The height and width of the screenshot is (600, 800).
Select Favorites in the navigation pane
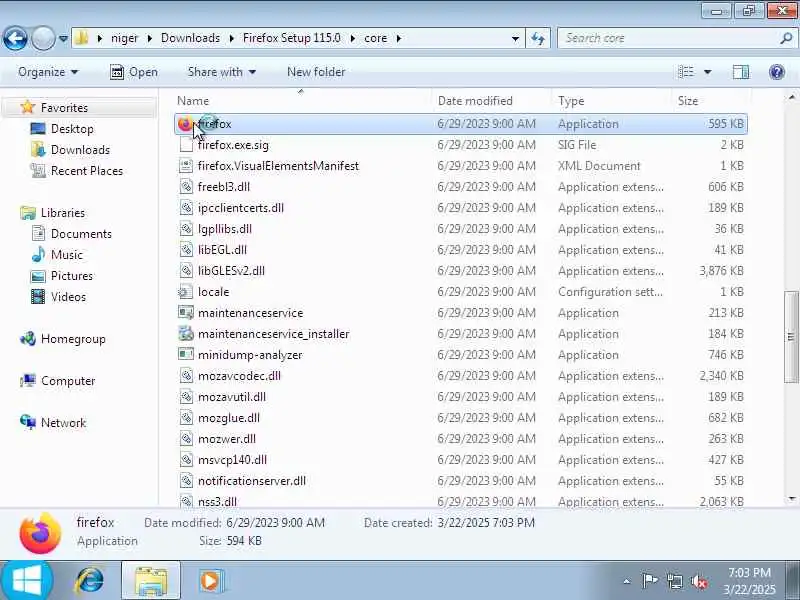coord(64,108)
